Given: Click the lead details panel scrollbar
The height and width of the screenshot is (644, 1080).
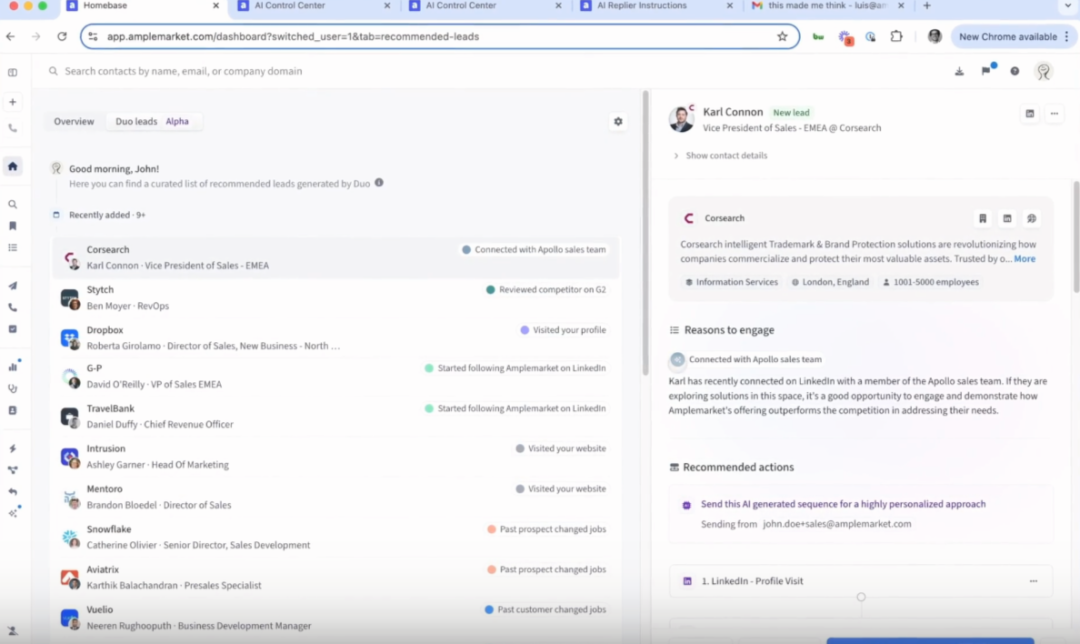Looking at the screenshot, I should coord(1076,236).
